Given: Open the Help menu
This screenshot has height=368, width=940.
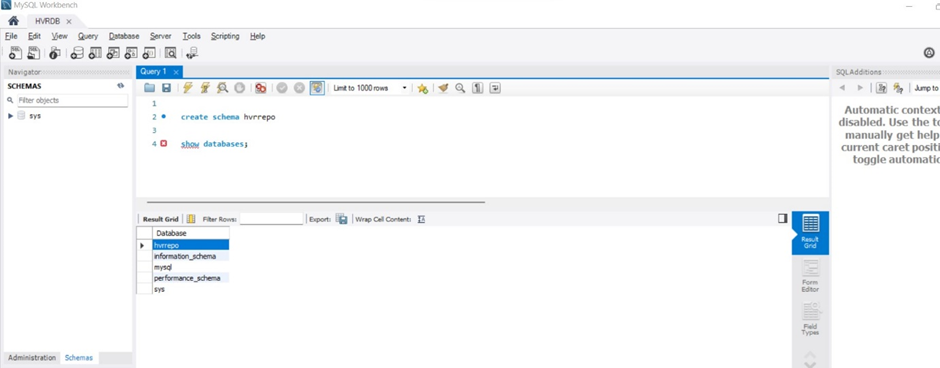Looking at the screenshot, I should [x=257, y=36].
